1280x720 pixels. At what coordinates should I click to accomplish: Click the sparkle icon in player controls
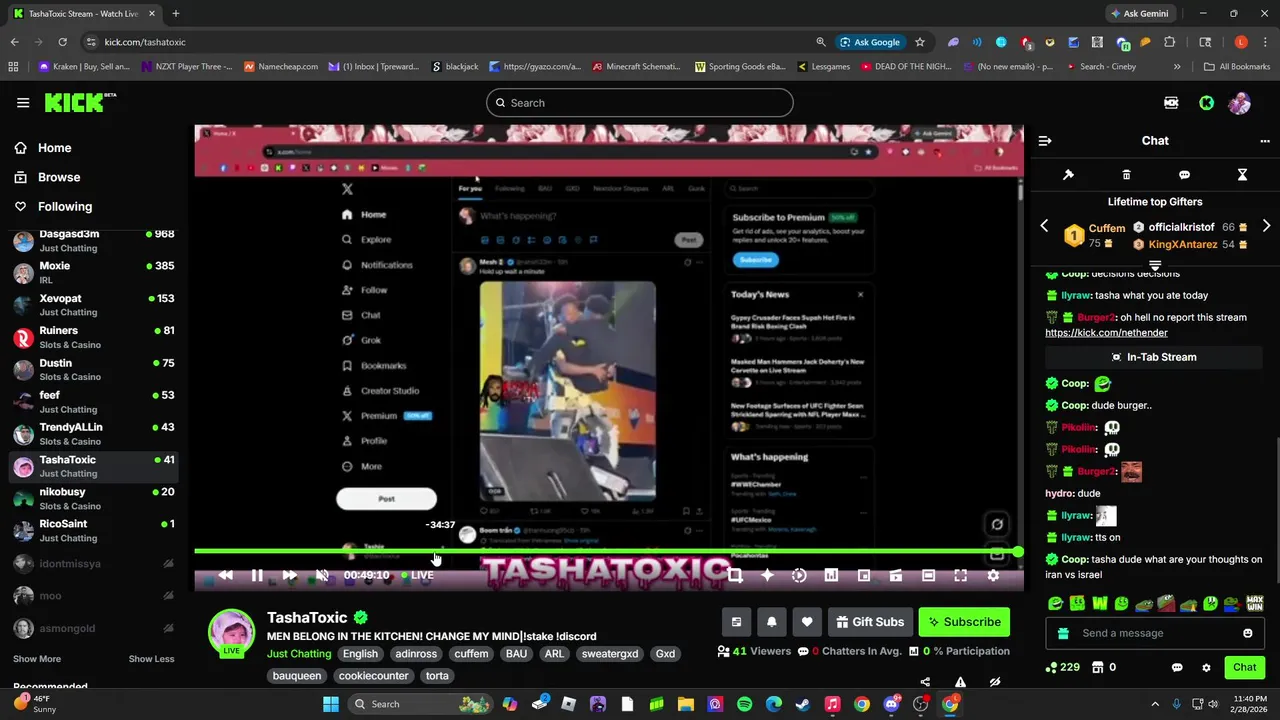click(x=767, y=575)
